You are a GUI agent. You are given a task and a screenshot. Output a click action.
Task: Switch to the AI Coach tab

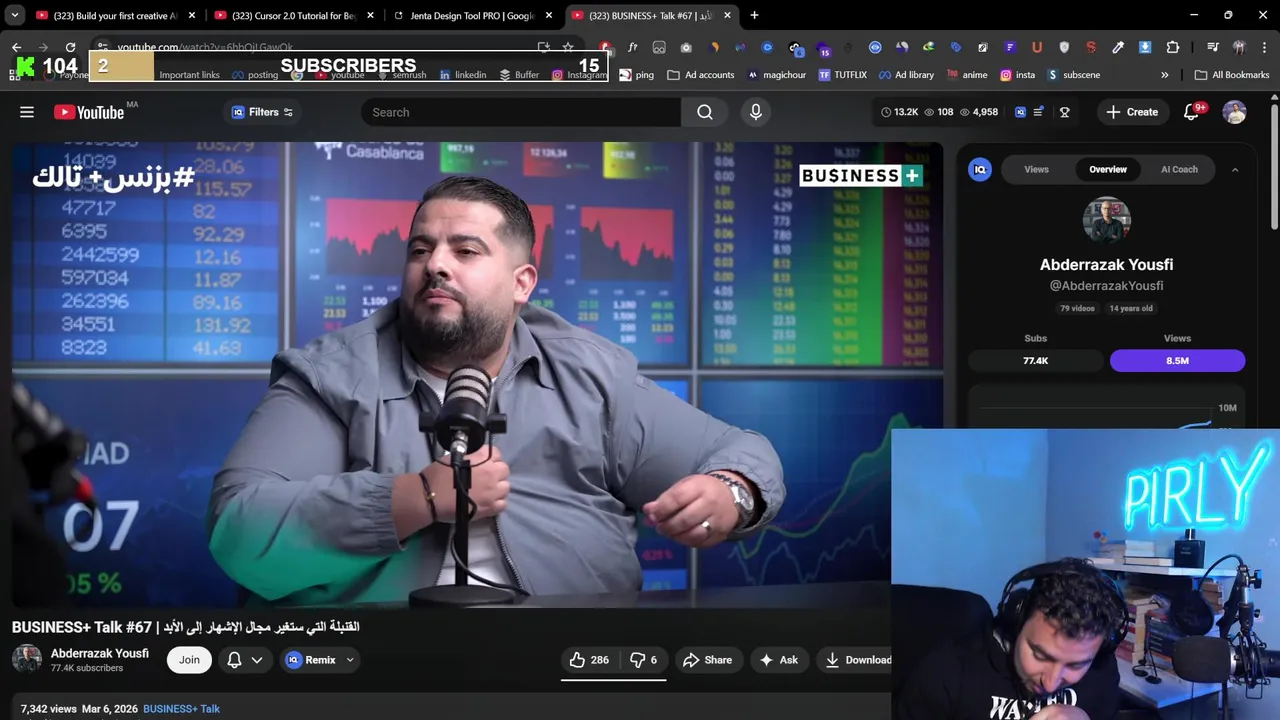[x=1179, y=169]
